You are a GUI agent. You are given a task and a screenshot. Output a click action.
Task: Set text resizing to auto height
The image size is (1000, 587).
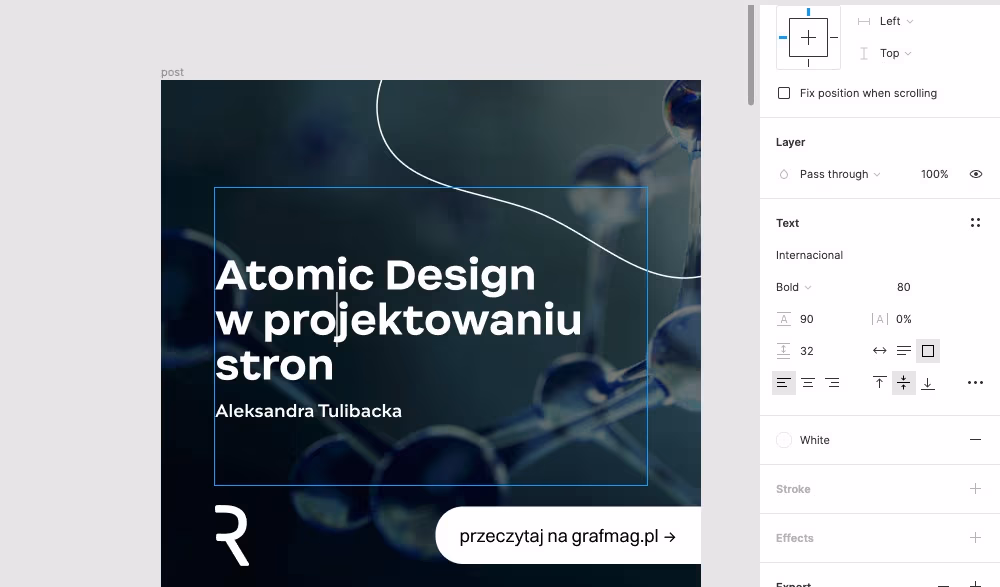pos(904,350)
